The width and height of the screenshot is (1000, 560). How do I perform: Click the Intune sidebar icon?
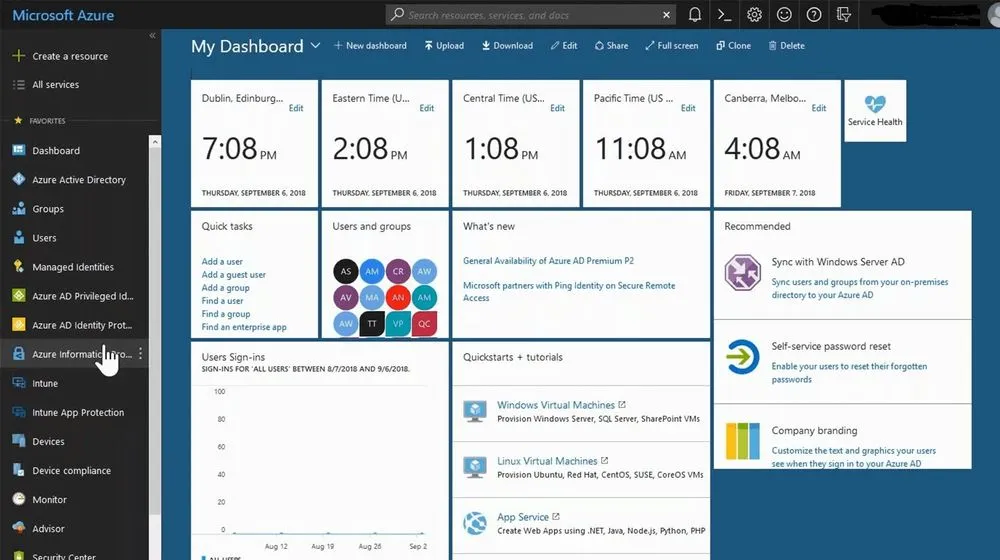click(18, 383)
